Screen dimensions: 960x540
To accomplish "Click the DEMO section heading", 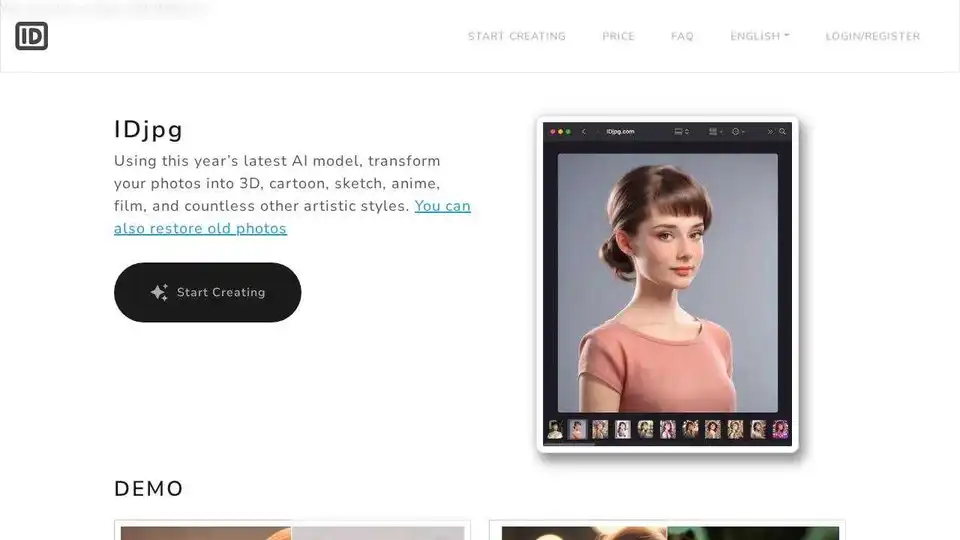I will 149,489.
